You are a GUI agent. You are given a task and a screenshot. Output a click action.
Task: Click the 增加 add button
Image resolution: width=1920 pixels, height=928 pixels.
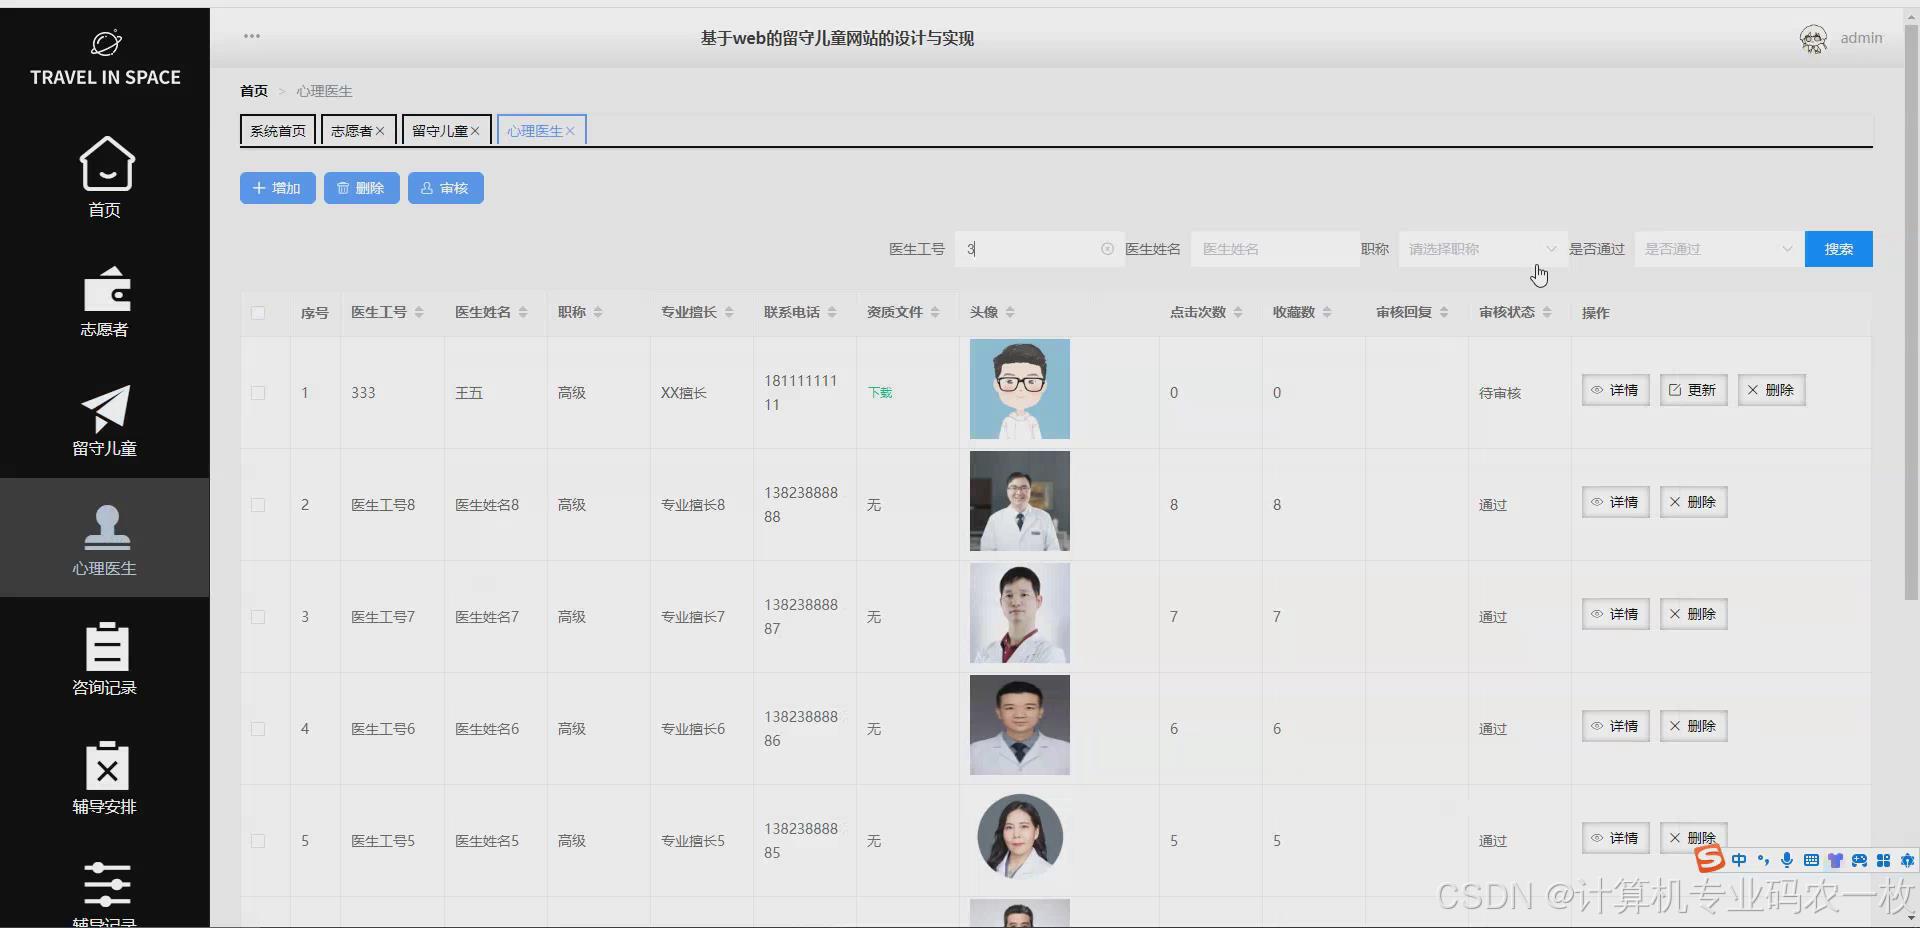(278, 188)
